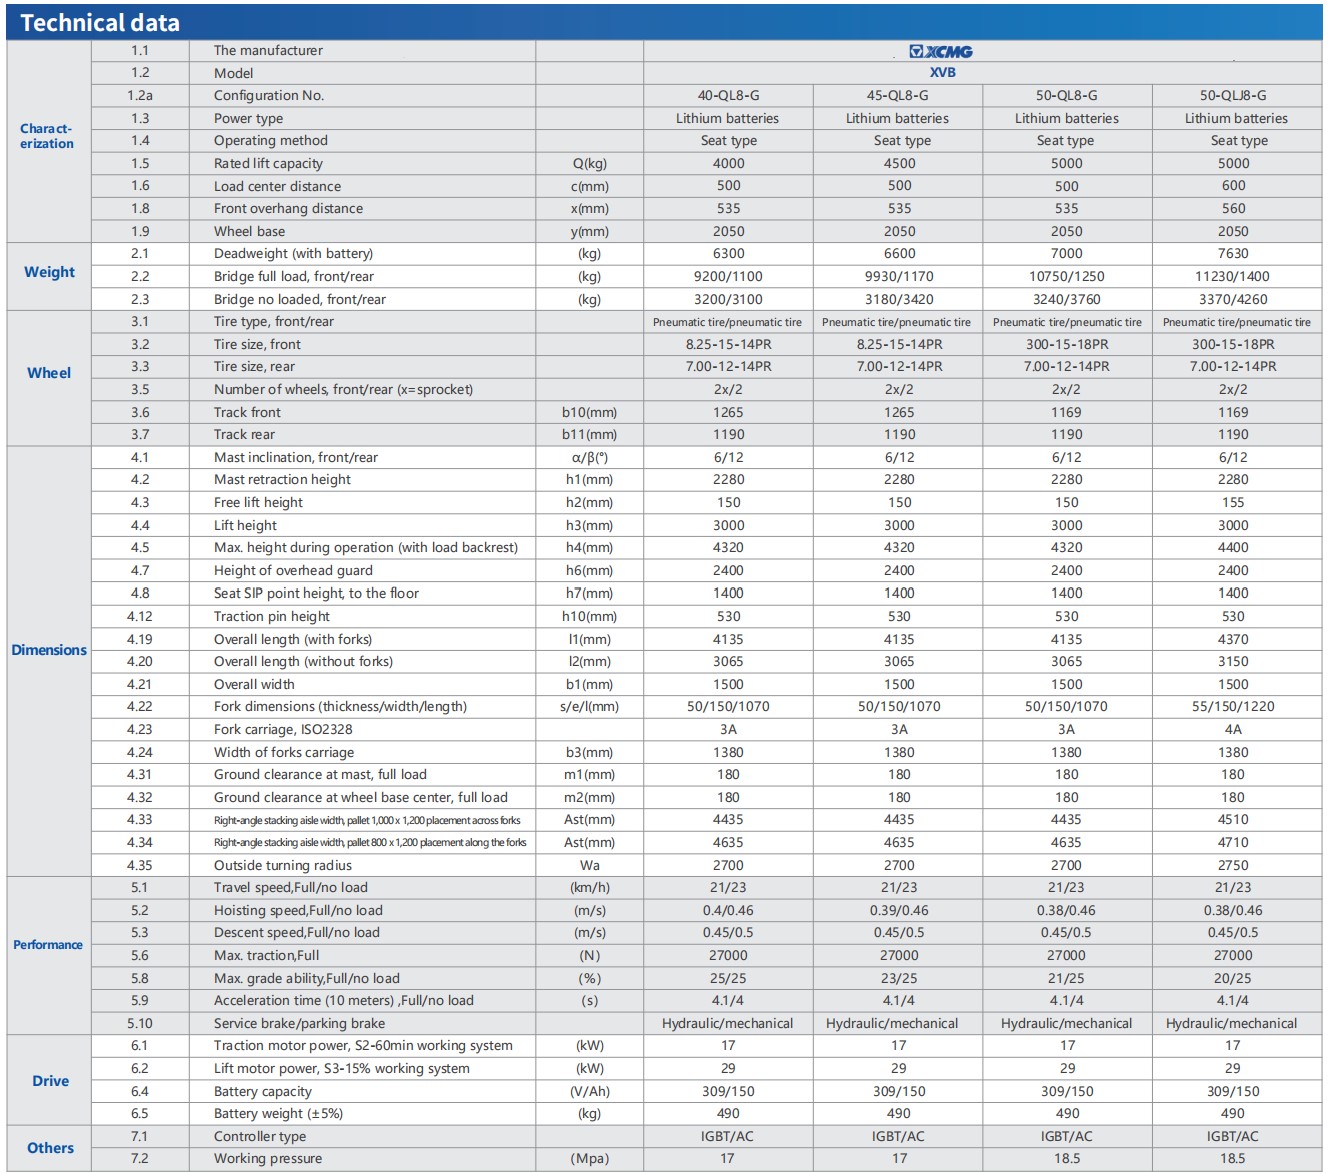Click value '9200/1100' in bridge full load

tap(728, 277)
